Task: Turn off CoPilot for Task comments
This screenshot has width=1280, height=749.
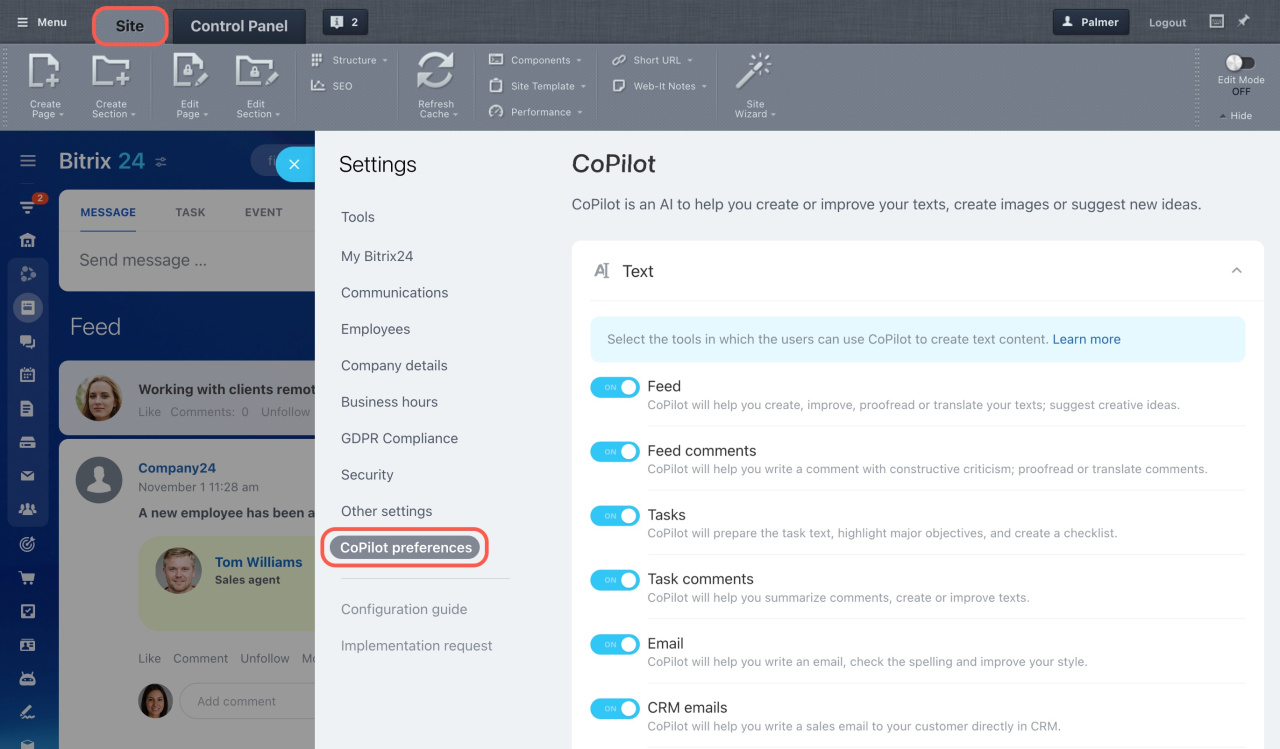Action: (x=614, y=580)
